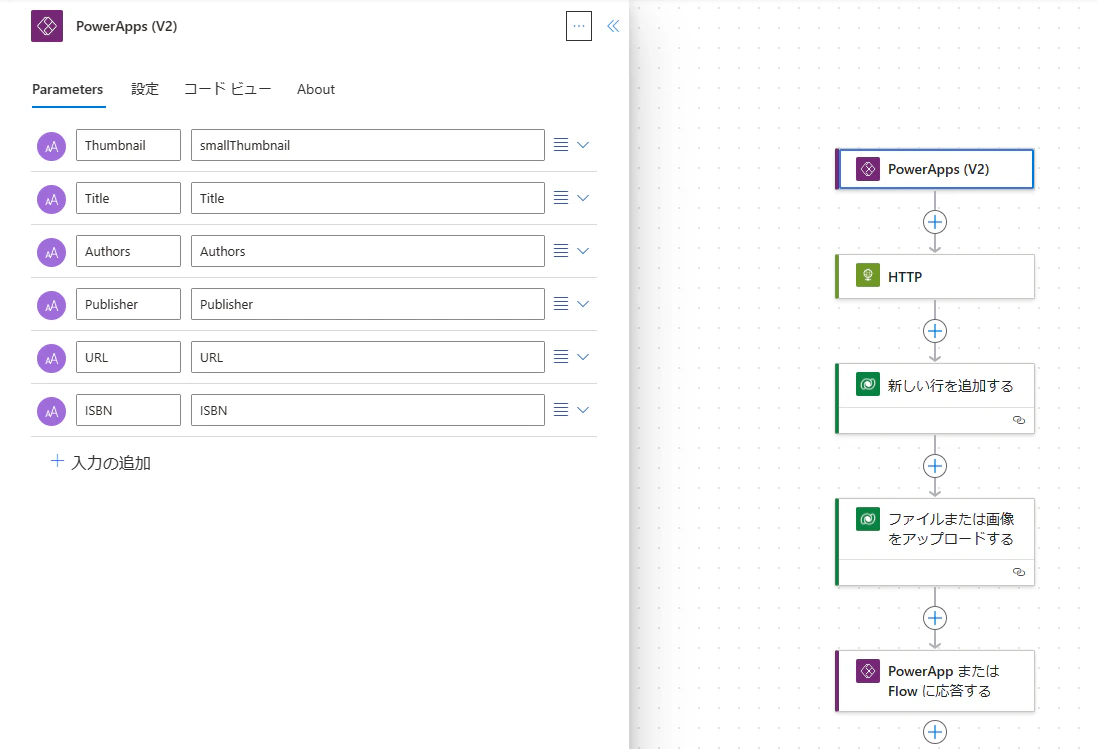The height and width of the screenshot is (749, 1097).
Task: Collapse the panel with double chevron
Action: 613,26
